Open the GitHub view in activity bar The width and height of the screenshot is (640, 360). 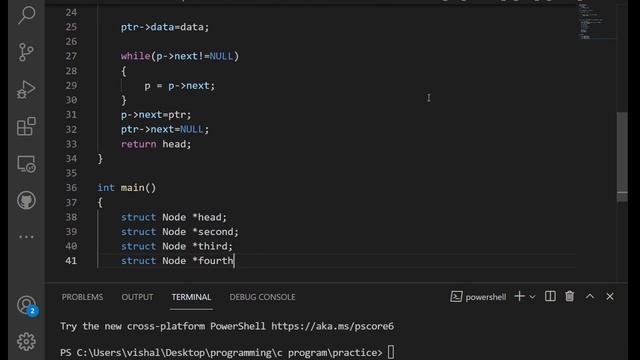(27, 200)
